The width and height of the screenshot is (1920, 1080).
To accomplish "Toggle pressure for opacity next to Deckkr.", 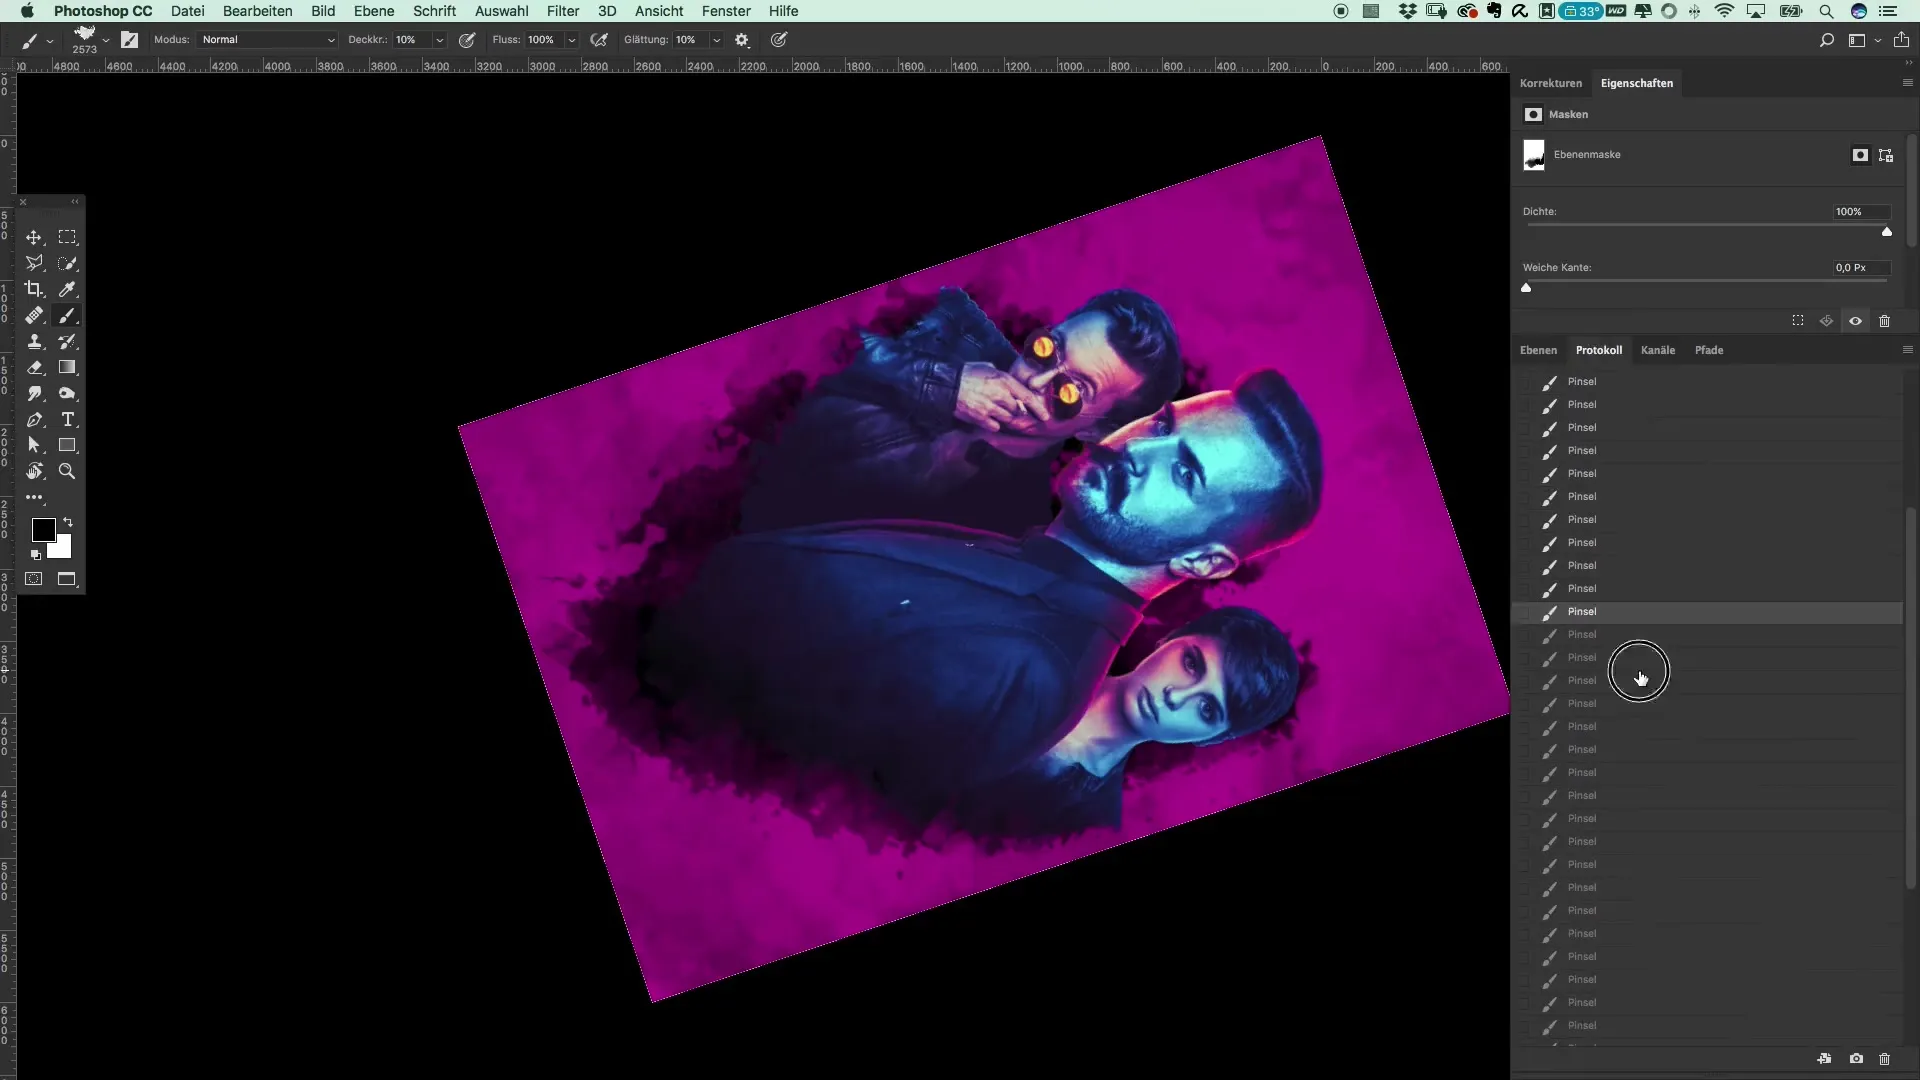I will point(467,40).
